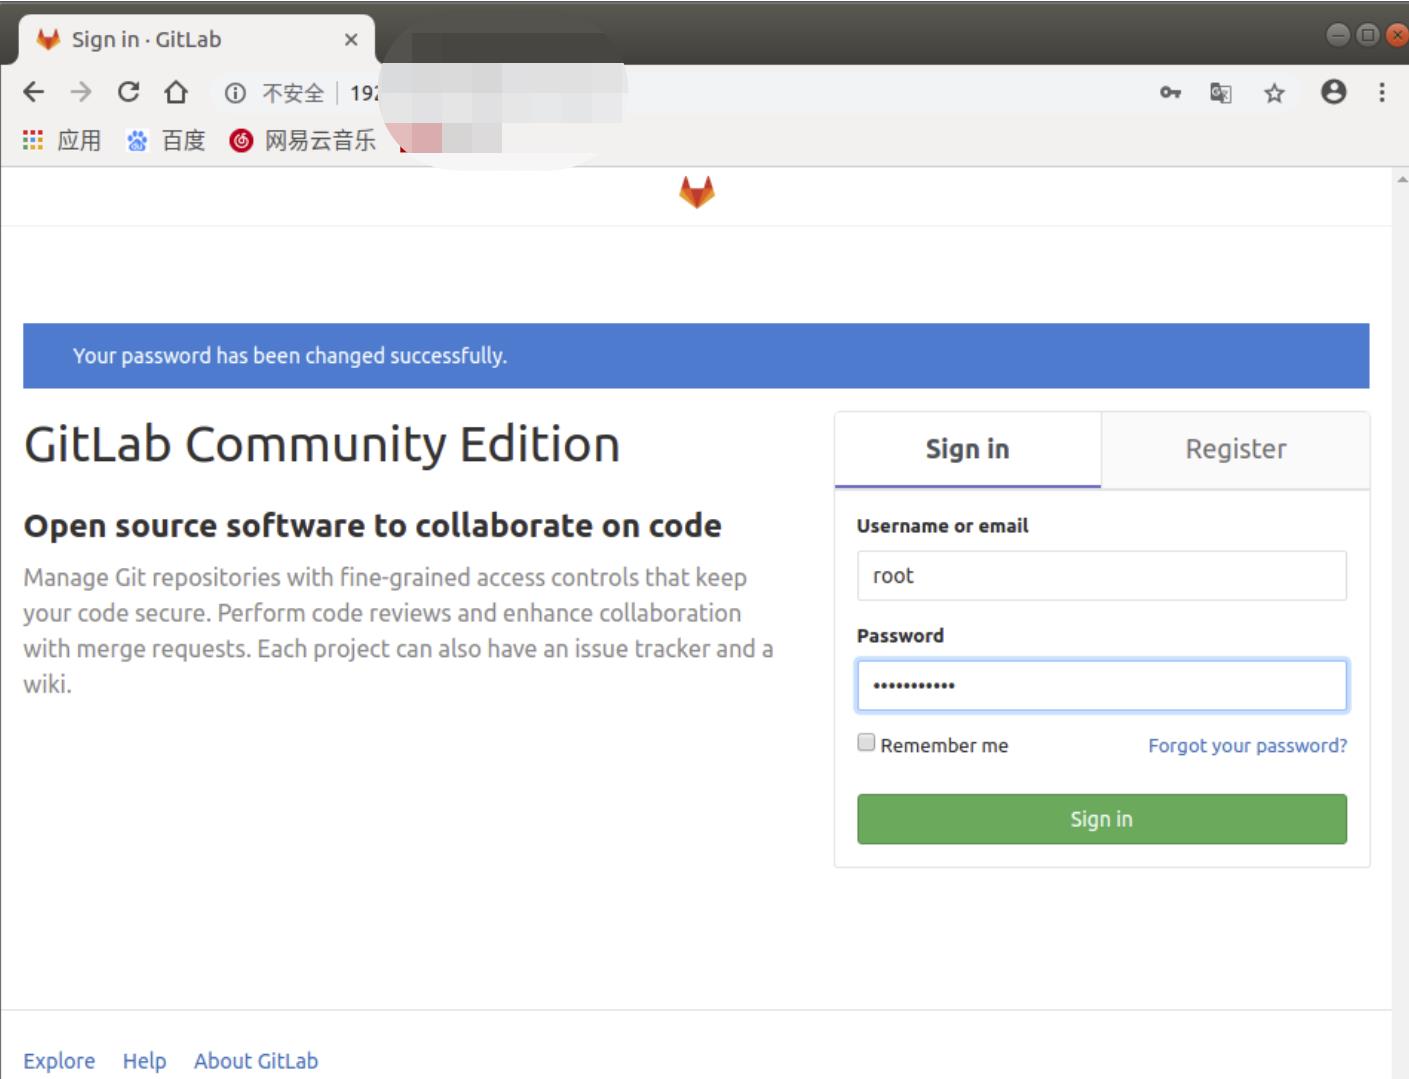This screenshot has height=1079, width=1409.
Task: Reload the page with refresh icon
Action: [x=128, y=92]
